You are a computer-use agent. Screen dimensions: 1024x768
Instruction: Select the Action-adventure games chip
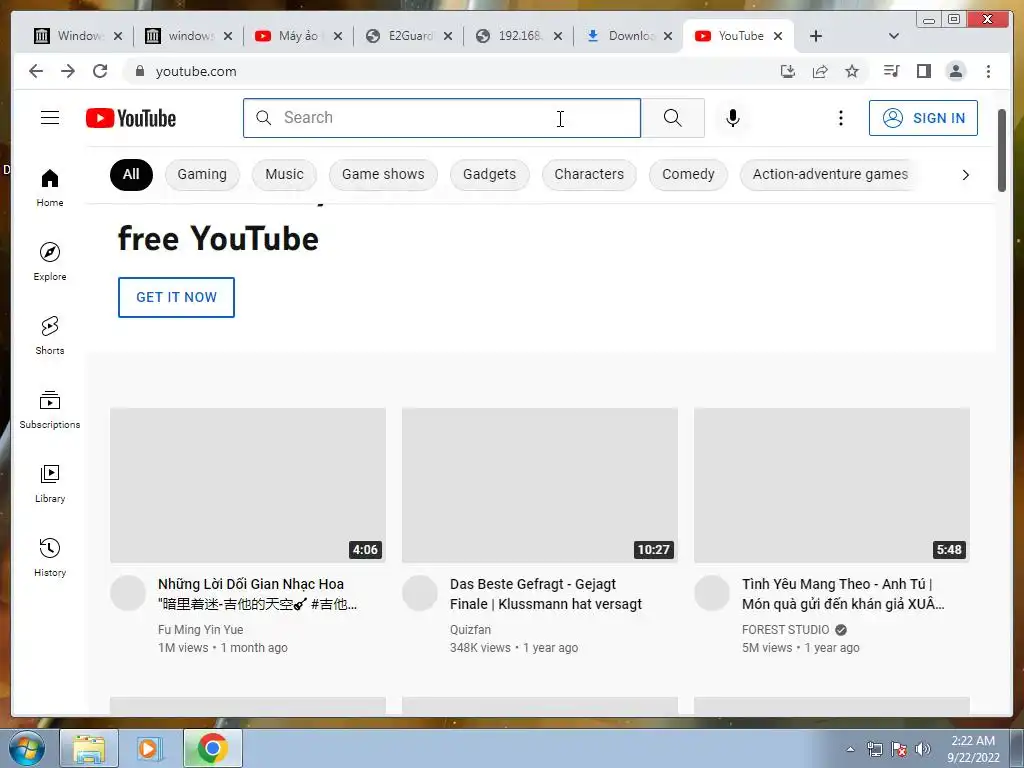[x=830, y=174]
